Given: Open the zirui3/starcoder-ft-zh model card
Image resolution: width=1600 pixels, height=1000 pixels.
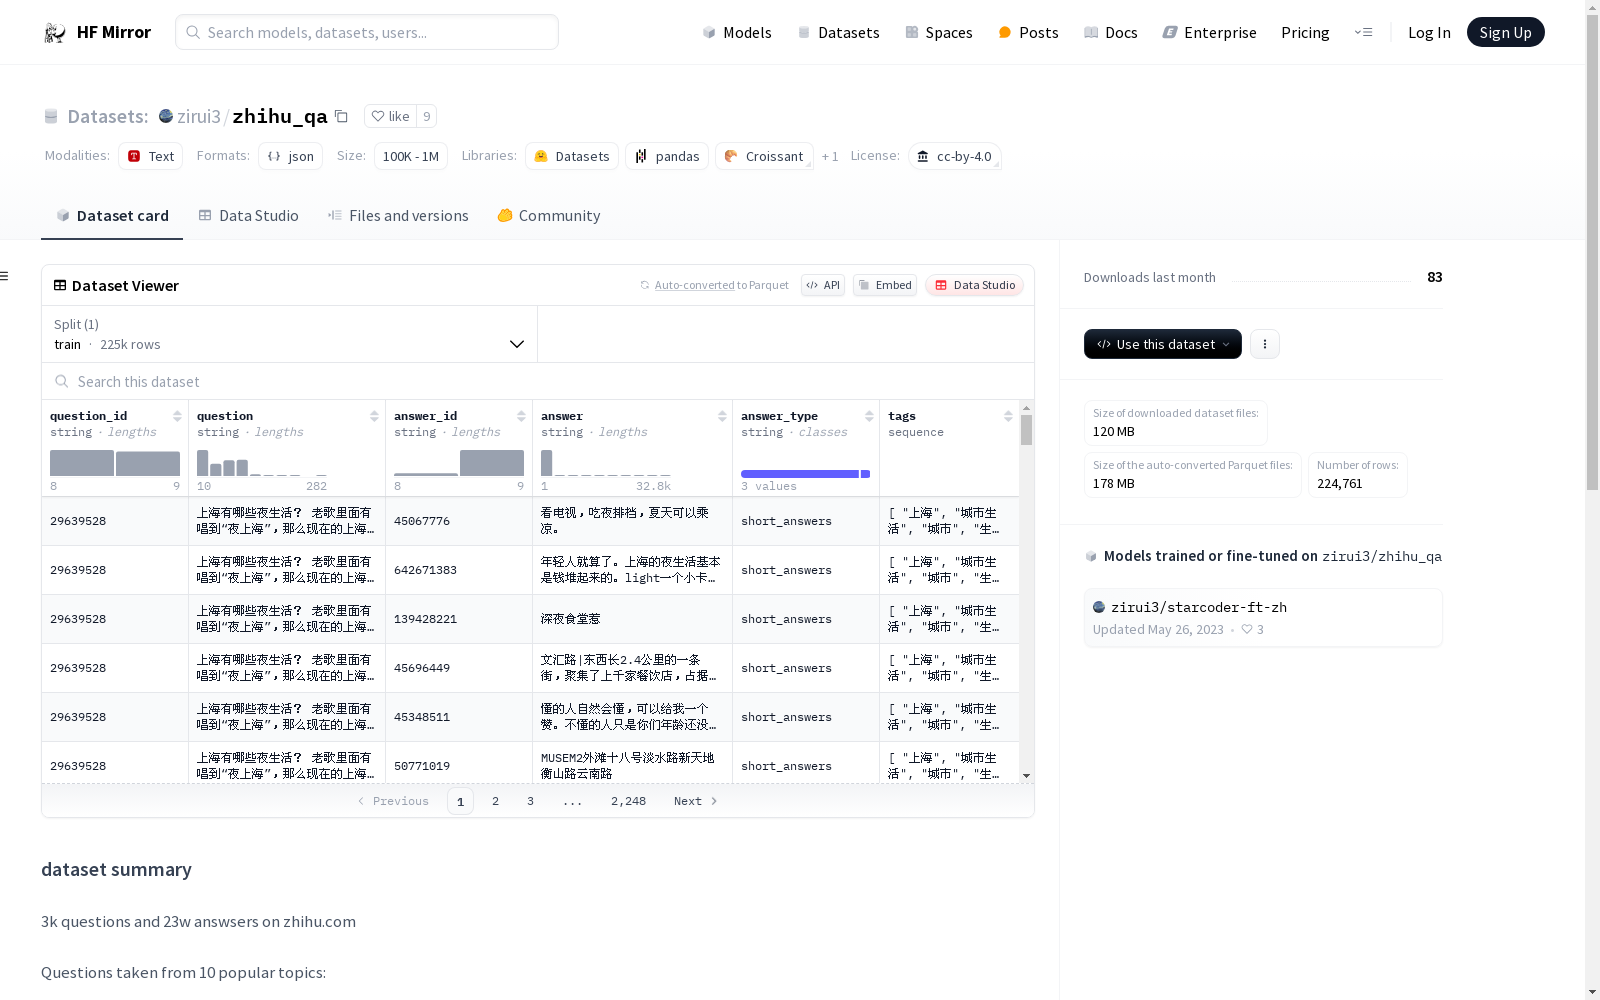Looking at the screenshot, I should (x=1263, y=618).
